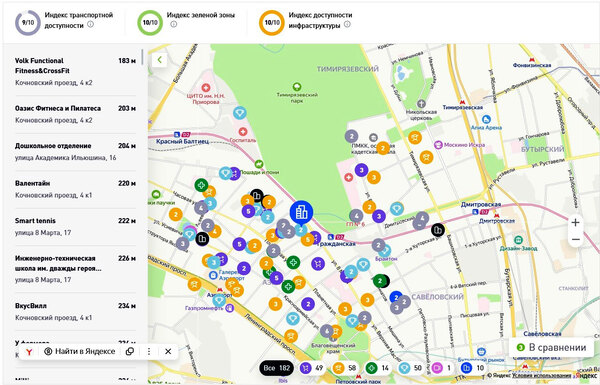
Task: Click the red Yandex Y logo
Action: [x=29, y=352]
